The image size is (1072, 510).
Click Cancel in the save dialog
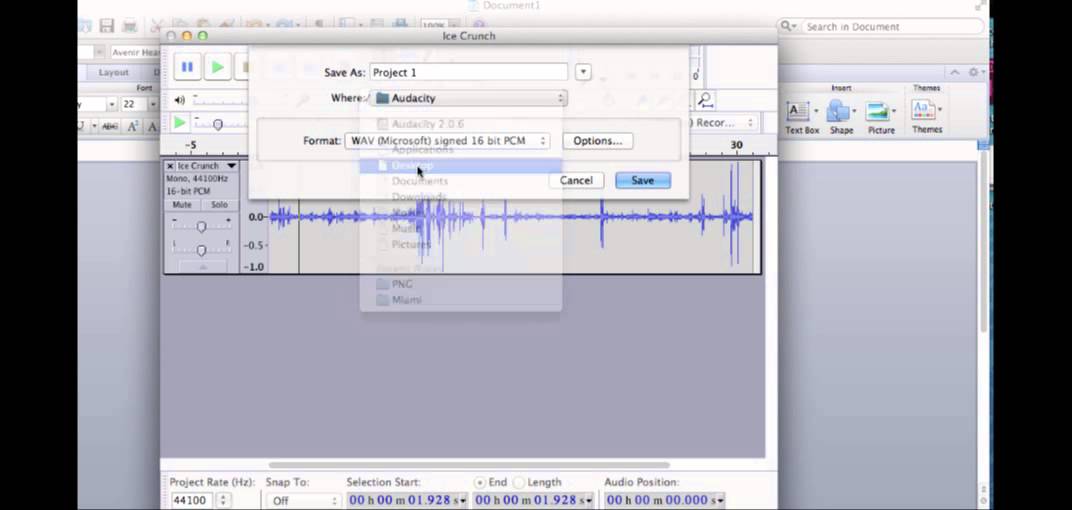pos(576,180)
